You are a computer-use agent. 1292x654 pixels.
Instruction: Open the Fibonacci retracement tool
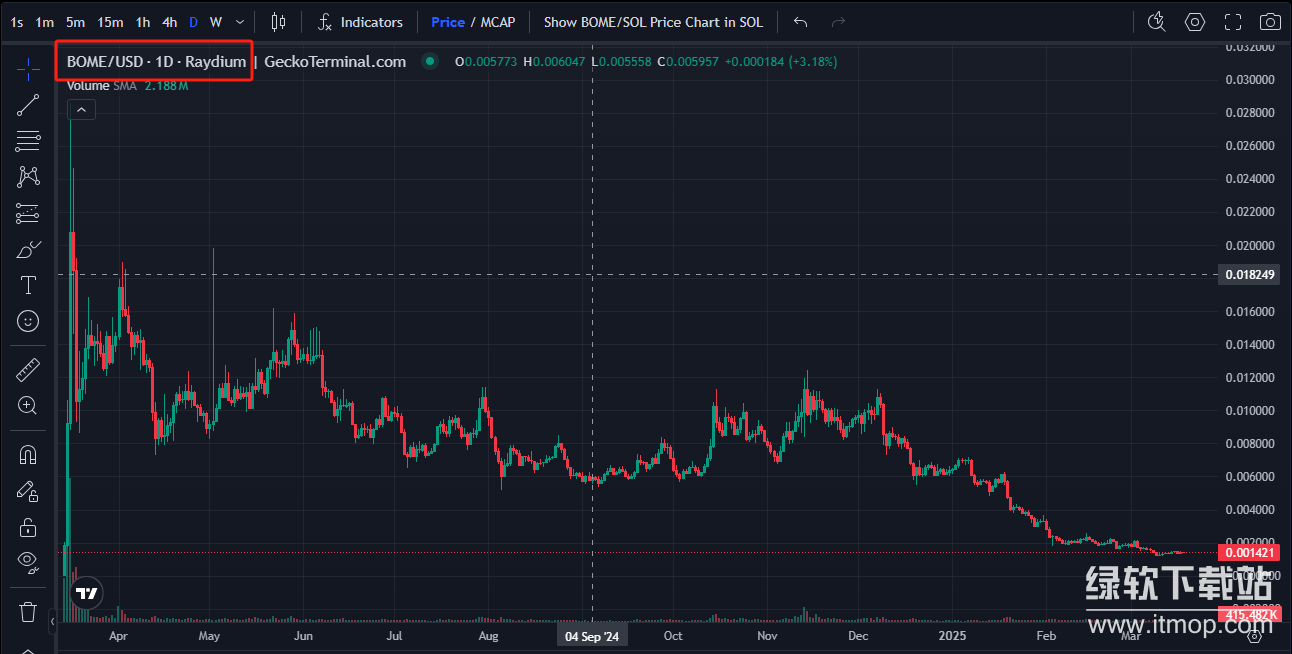pyautogui.click(x=28, y=141)
